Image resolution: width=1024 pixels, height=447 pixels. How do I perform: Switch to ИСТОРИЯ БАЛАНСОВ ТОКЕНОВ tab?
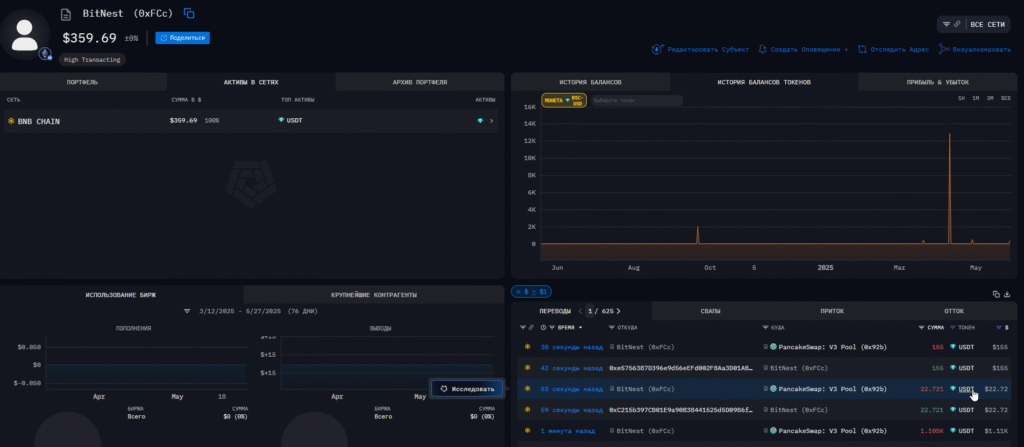(x=764, y=82)
